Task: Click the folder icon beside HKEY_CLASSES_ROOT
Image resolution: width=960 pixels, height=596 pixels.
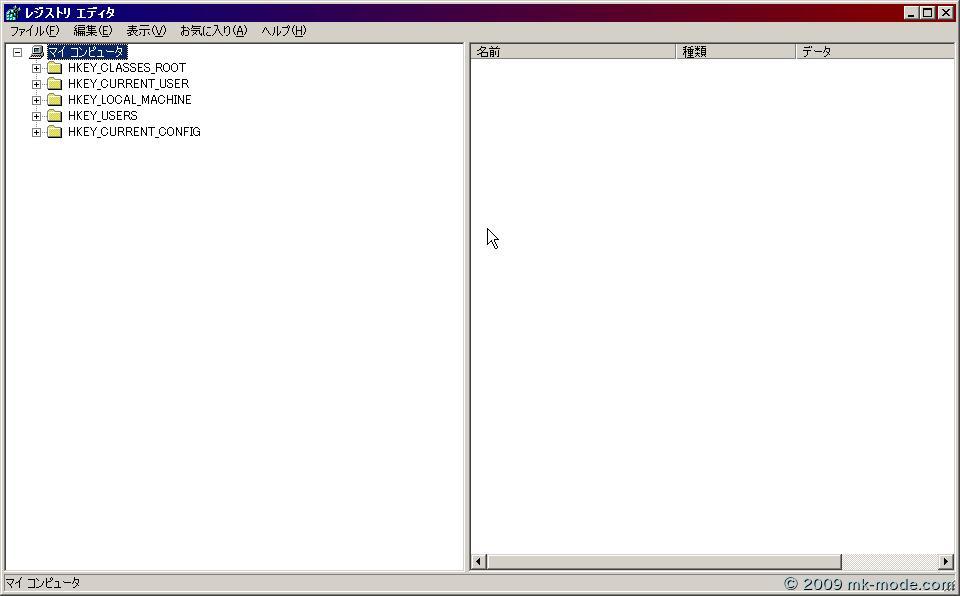Action: [55, 67]
